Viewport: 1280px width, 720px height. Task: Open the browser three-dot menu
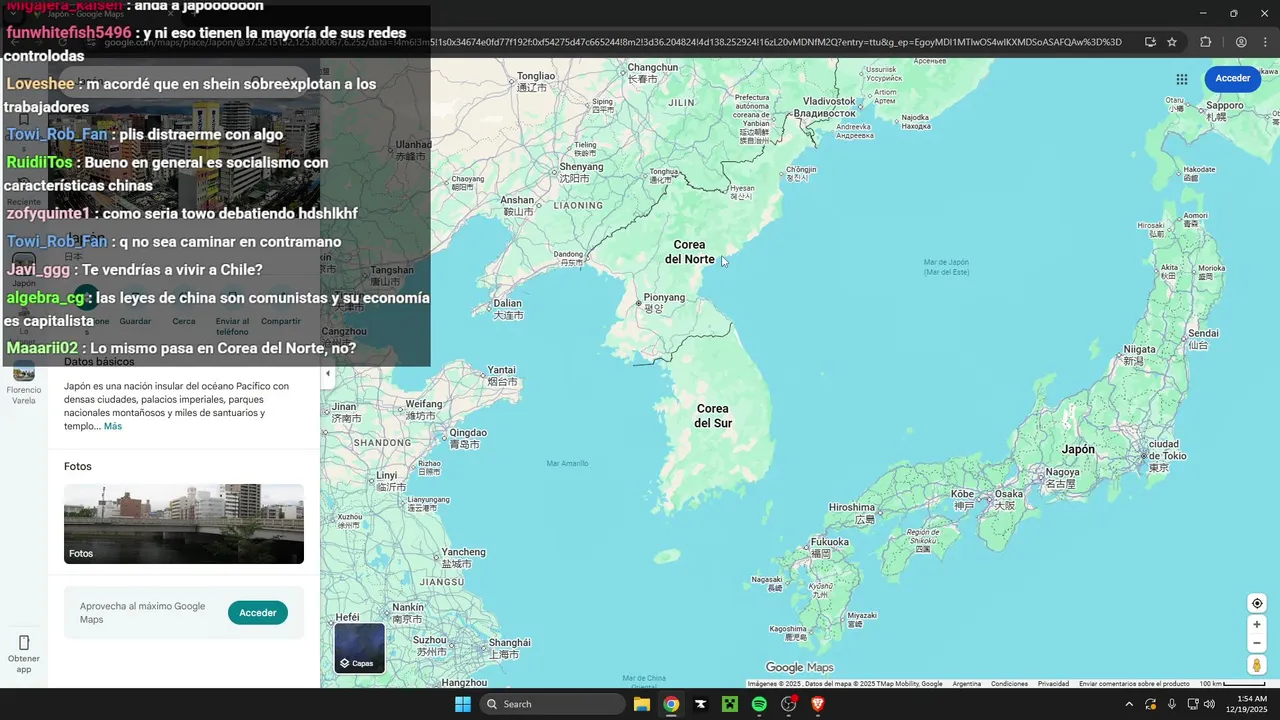(1264, 42)
